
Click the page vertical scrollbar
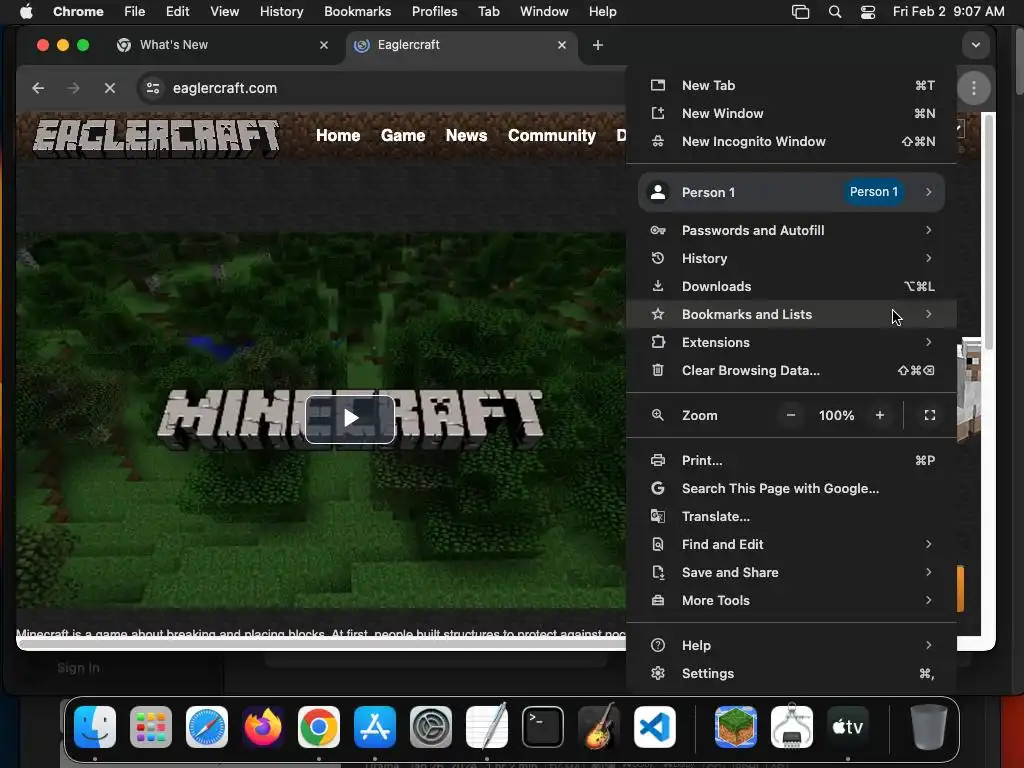tap(989, 232)
